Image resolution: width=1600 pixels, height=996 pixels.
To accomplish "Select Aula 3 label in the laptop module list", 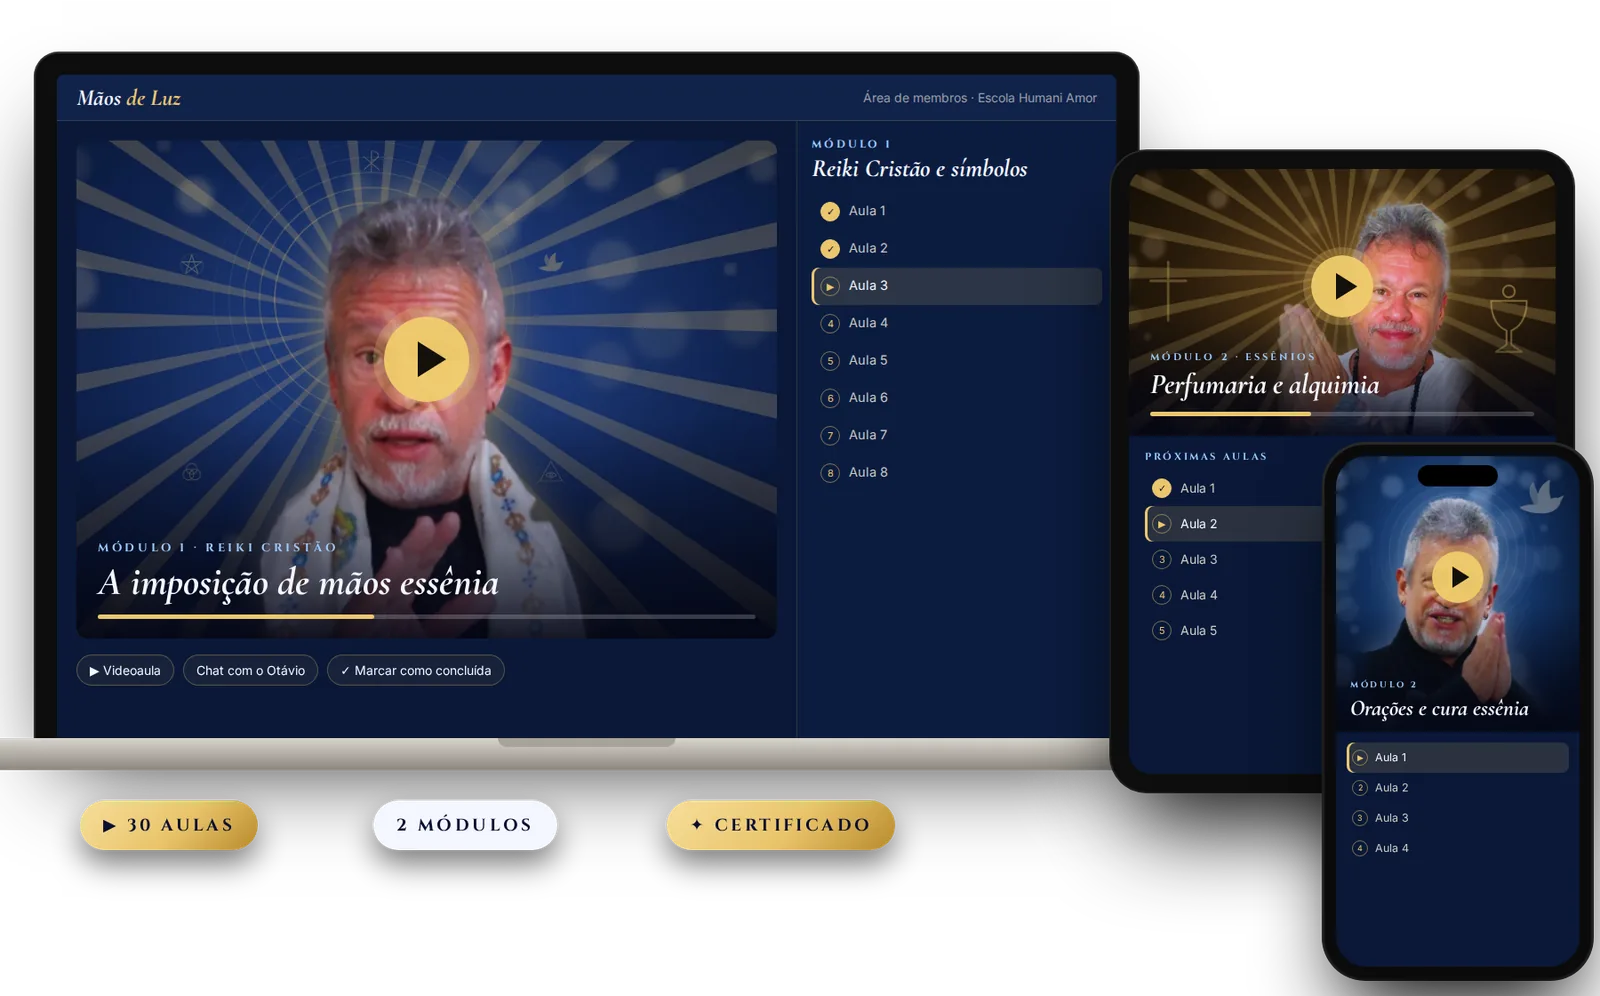I will pos(868,286).
